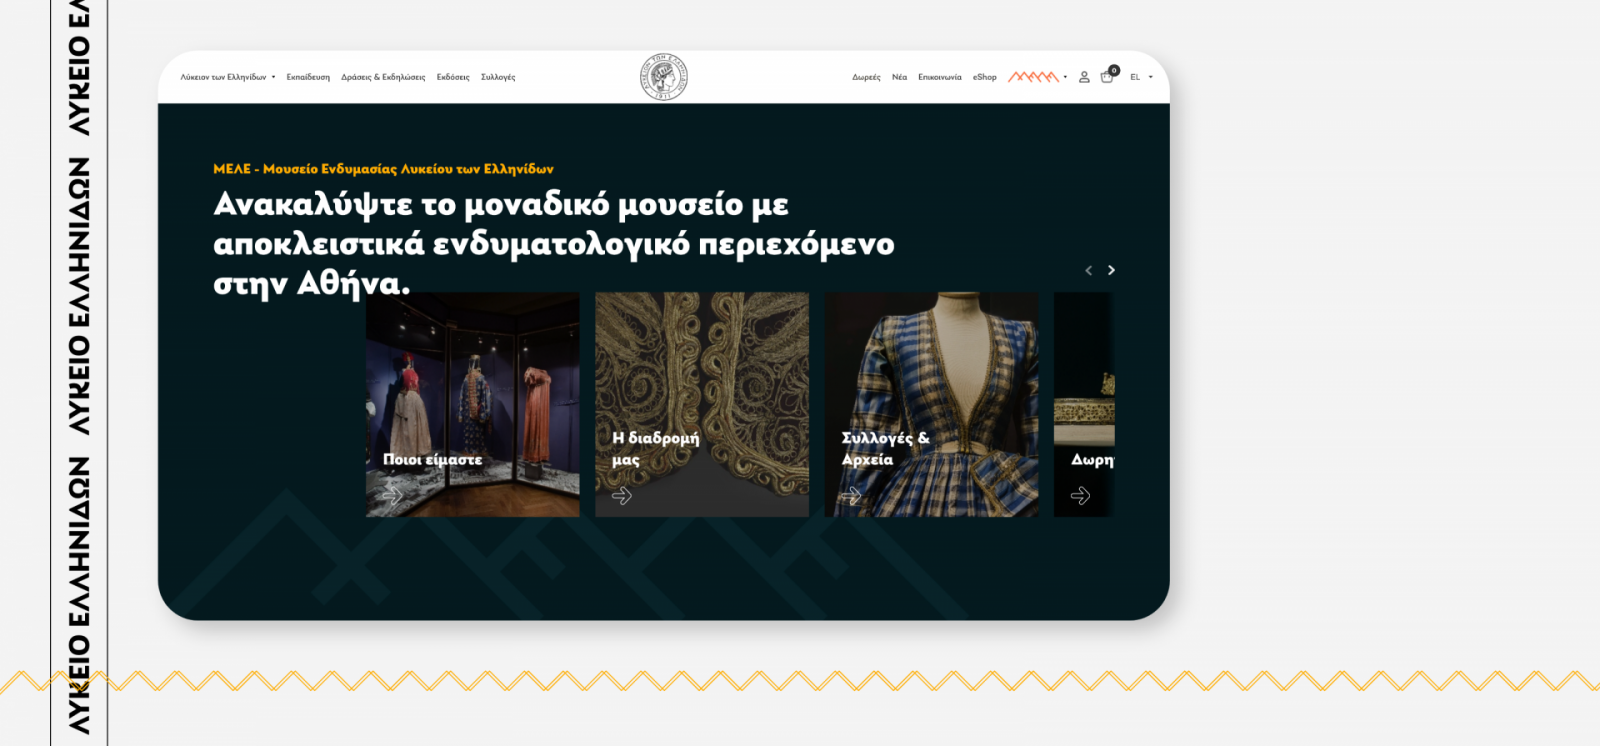This screenshot has height=746, width=1600.
Task: Visit the eShop link
Action: [x=985, y=77]
